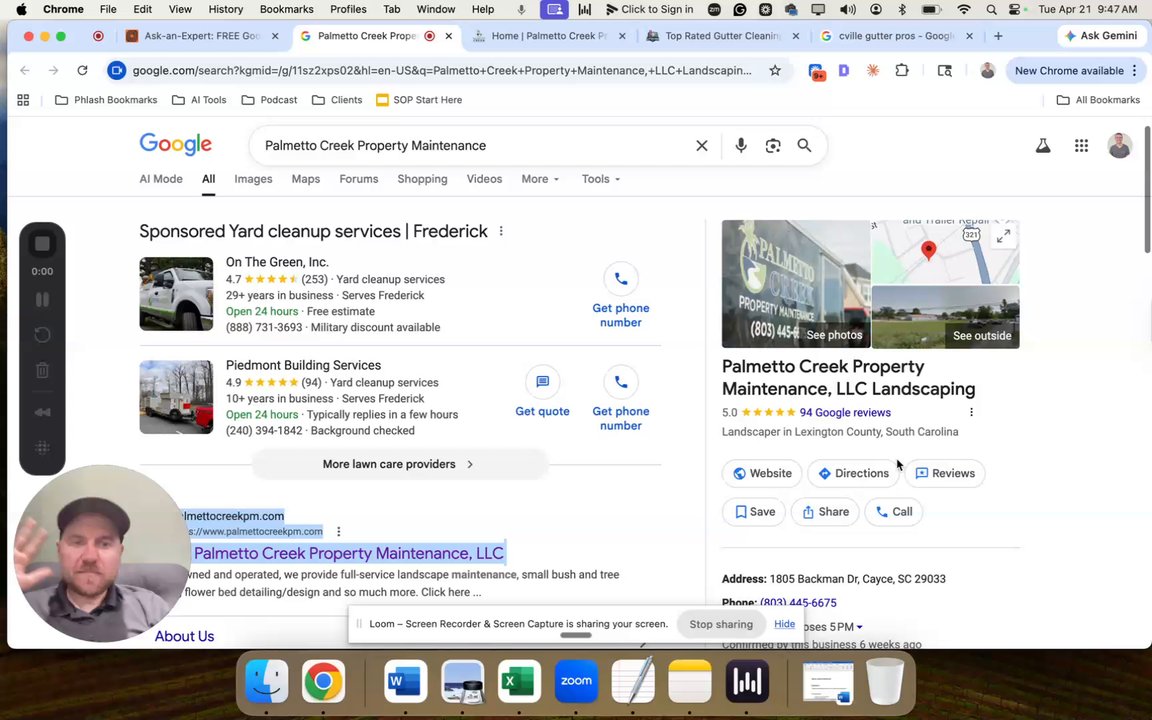Click the phone icon for Piedmont Building Services
Image resolution: width=1152 pixels, height=720 pixels.
pyautogui.click(x=621, y=382)
